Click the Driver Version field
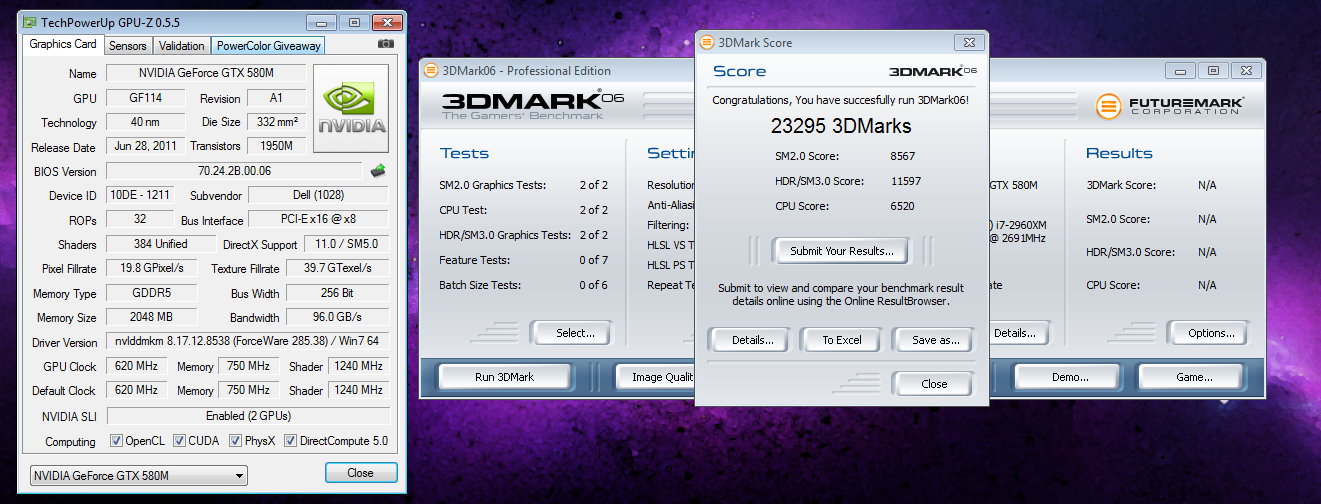This screenshot has width=1321, height=504. tap(248, 342)
